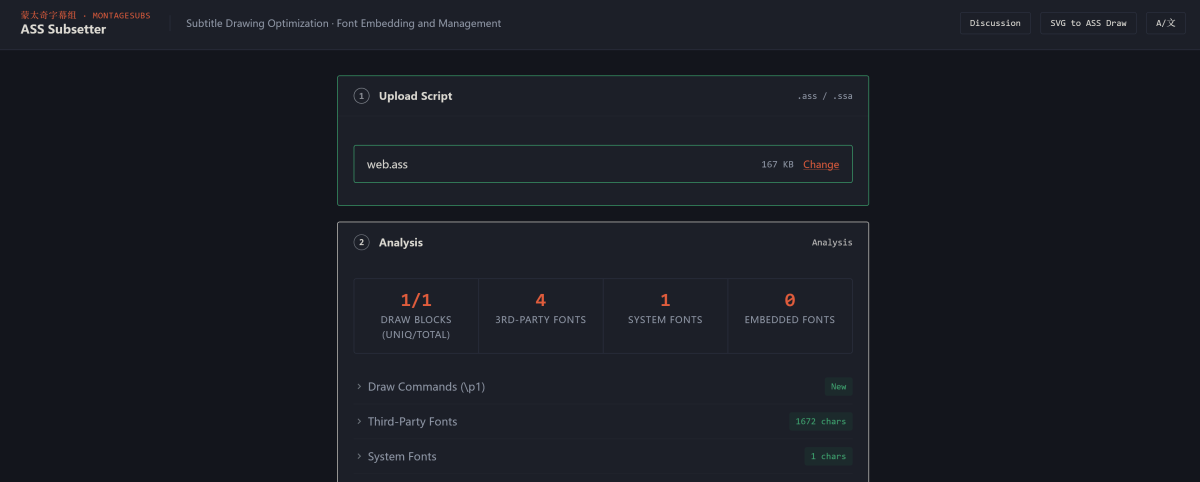Expand the Third-Party Fonts section
Screen dimensions: 1200x482
click(x=412, y=422)
